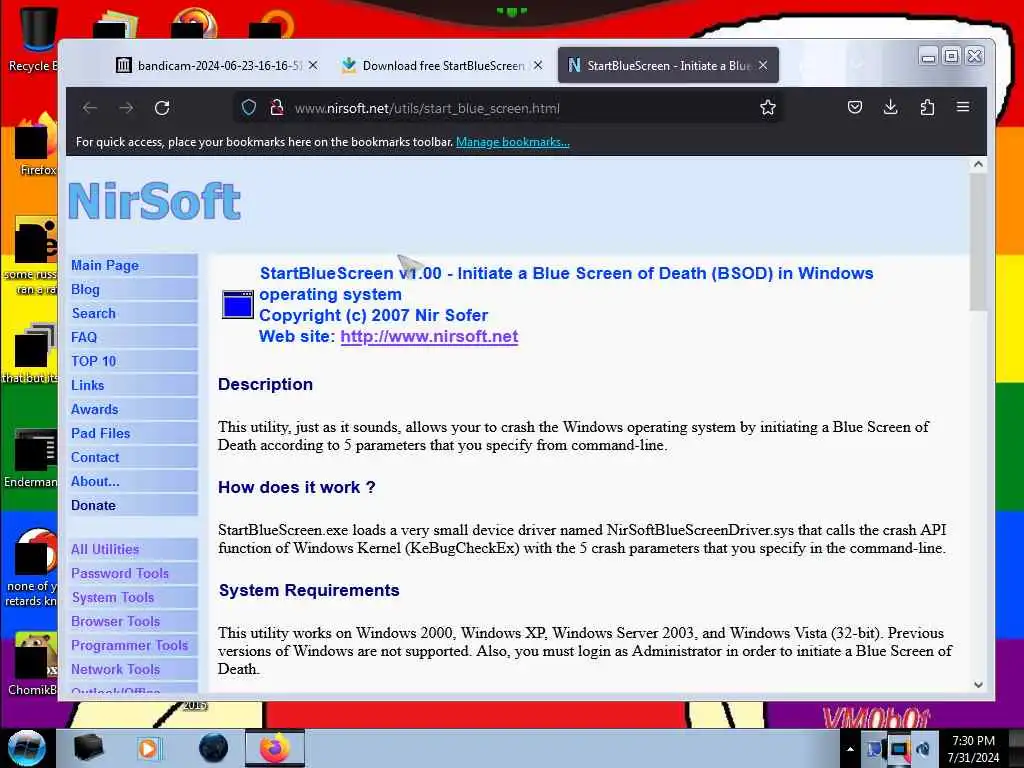Image resolution: width=1024 pixels, height=768 pixels.
Task: Open the media player taskbar icon
Action: [x=148, y=748]
